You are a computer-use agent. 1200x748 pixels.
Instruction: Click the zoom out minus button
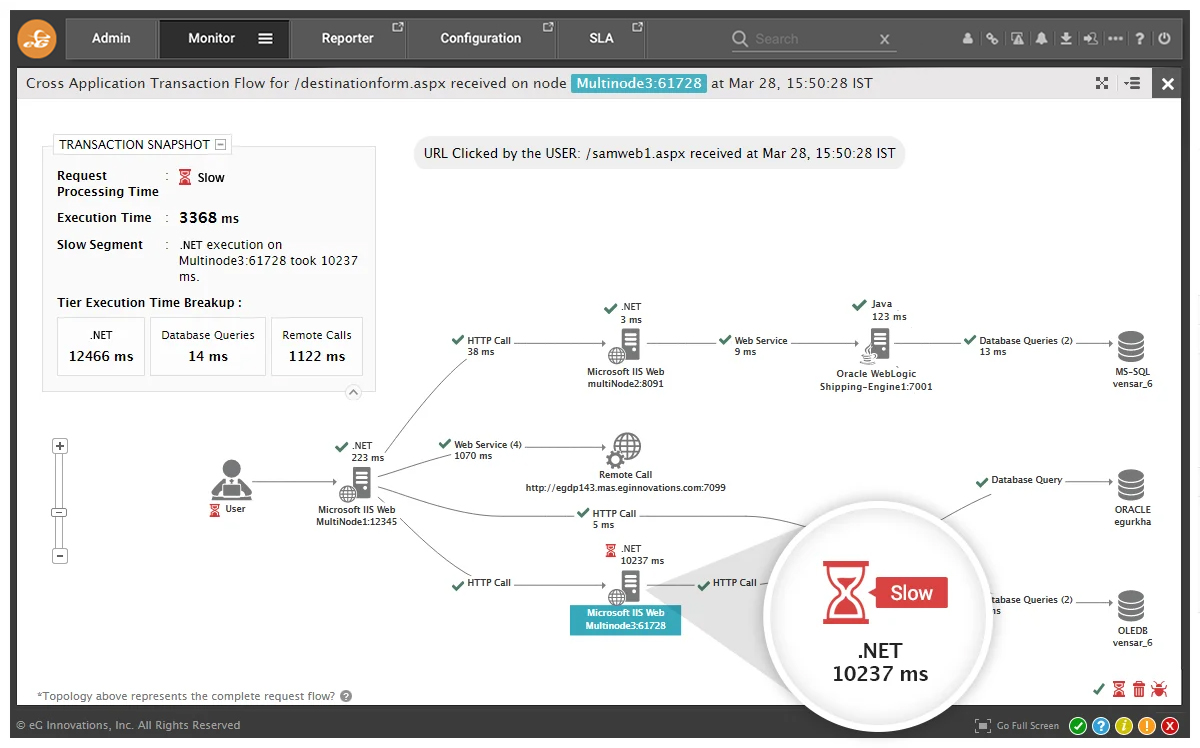[60, 556]
